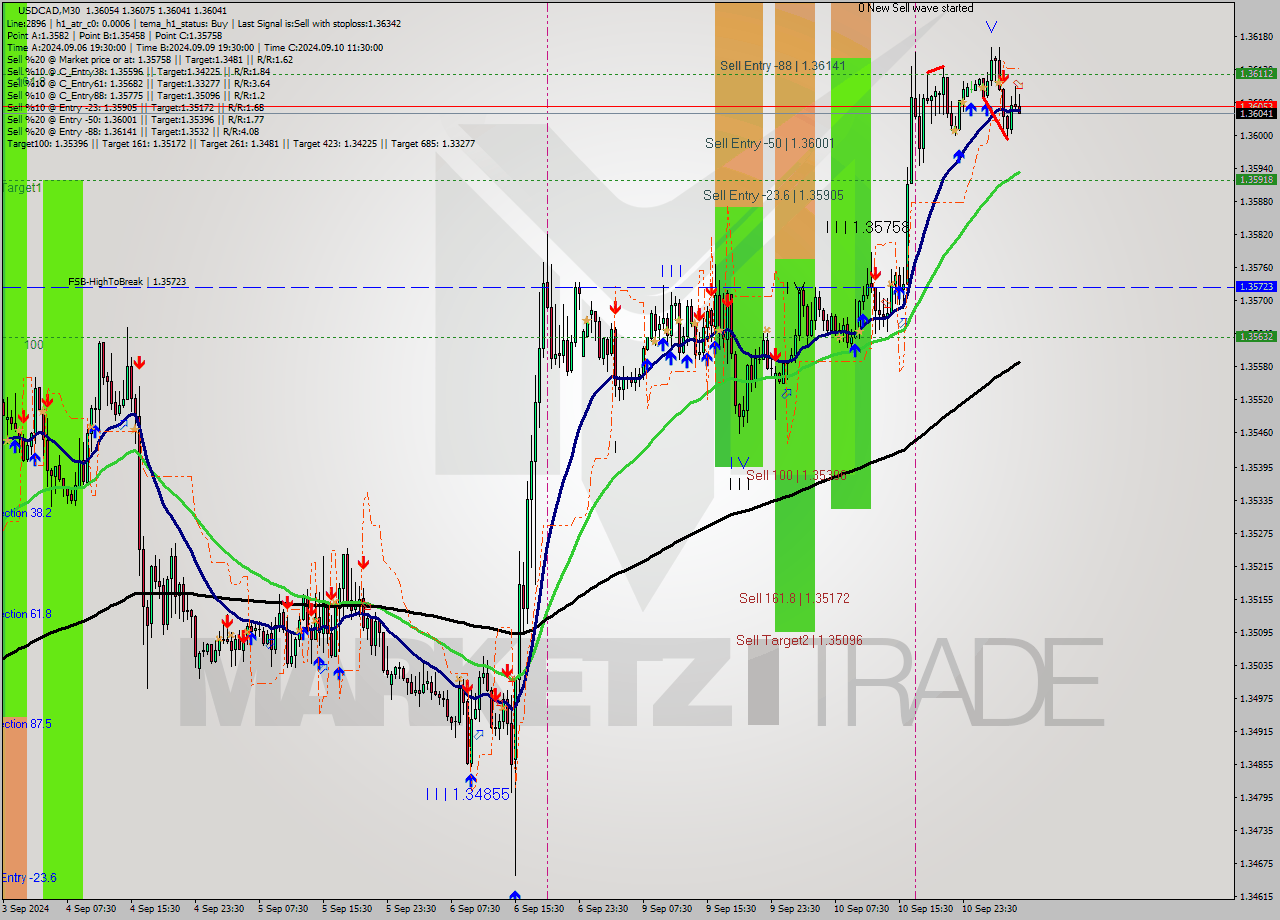Viewport: 1280px width, 920px height.
Task: Click '4 Sep 15:30' on the time axis
Action: [x=155, y=909]
